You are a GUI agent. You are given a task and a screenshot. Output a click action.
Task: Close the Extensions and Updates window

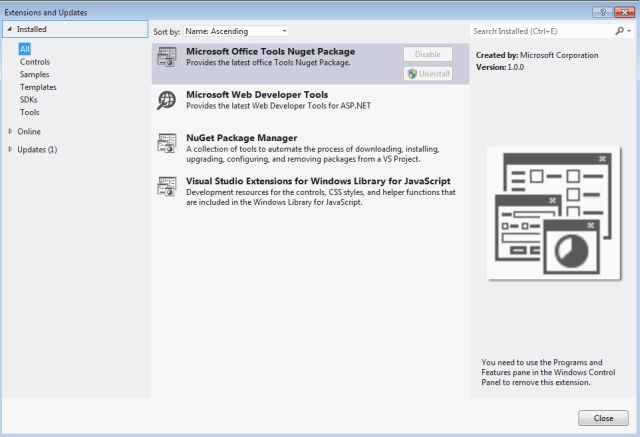(624, 12)
